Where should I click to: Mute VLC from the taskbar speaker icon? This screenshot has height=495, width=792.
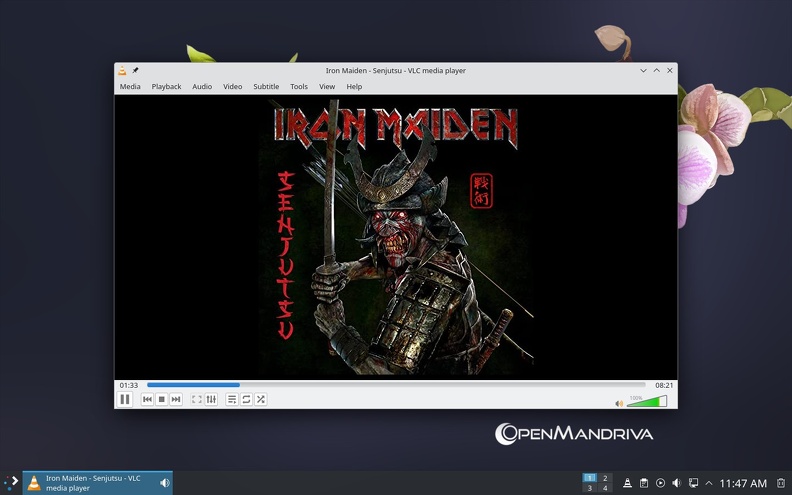tap(165, 483)
